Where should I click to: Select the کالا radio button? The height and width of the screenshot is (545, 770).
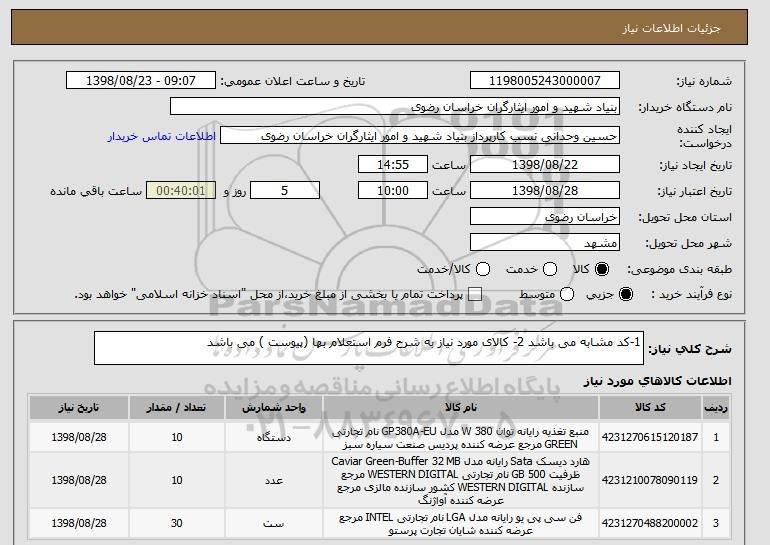pyautogui.click(x=602, y=269)
